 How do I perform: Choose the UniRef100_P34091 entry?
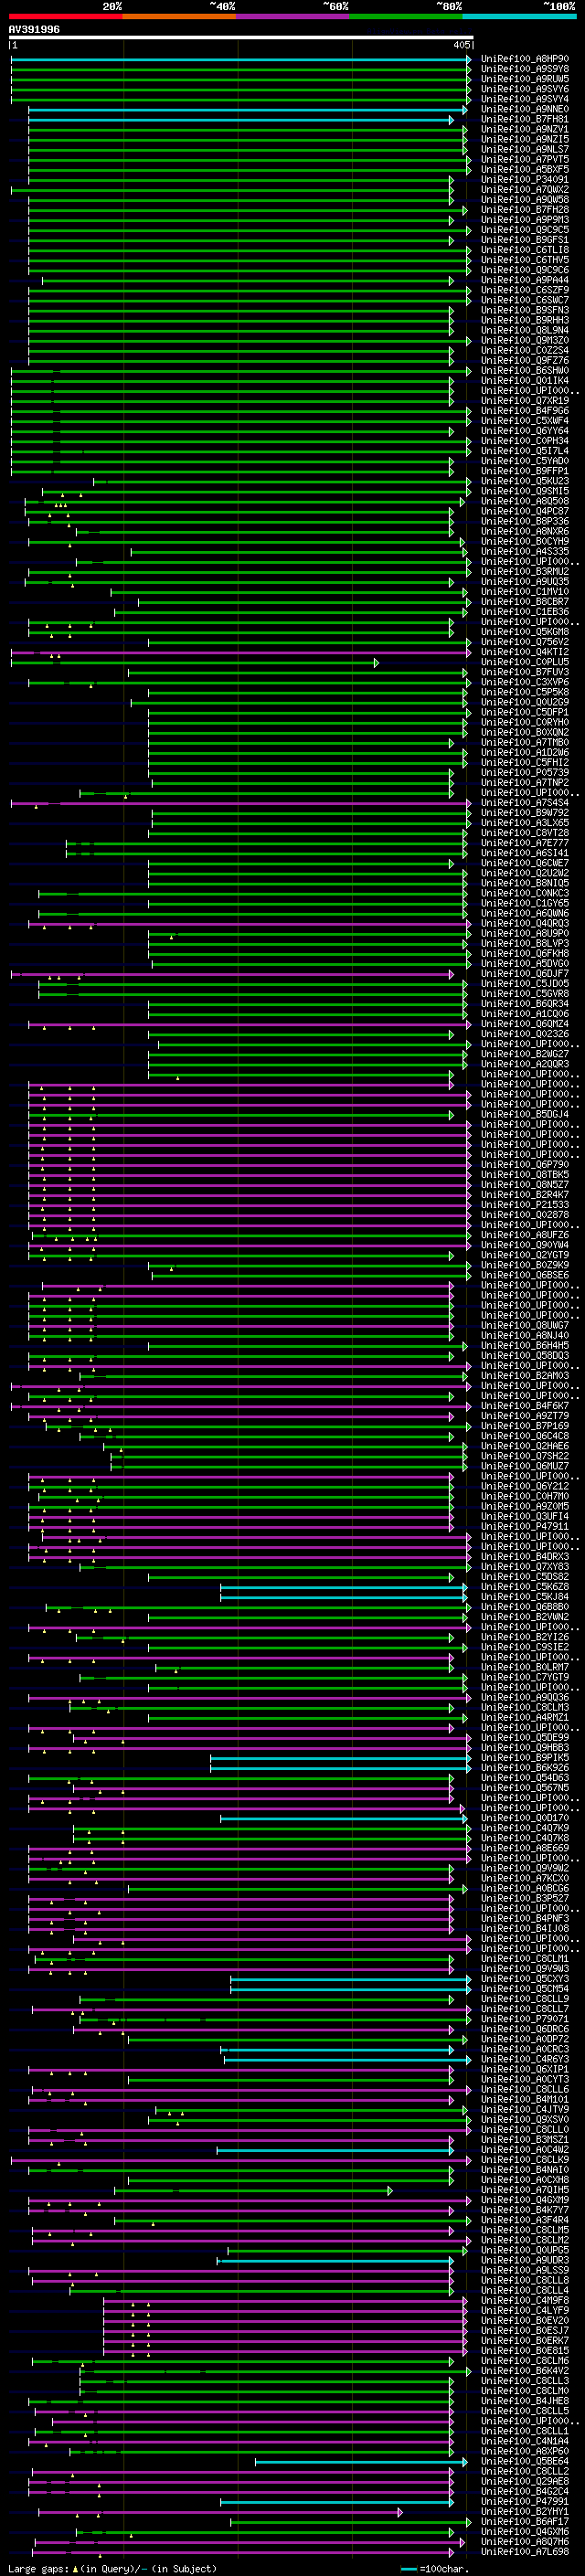coord(524,180)
